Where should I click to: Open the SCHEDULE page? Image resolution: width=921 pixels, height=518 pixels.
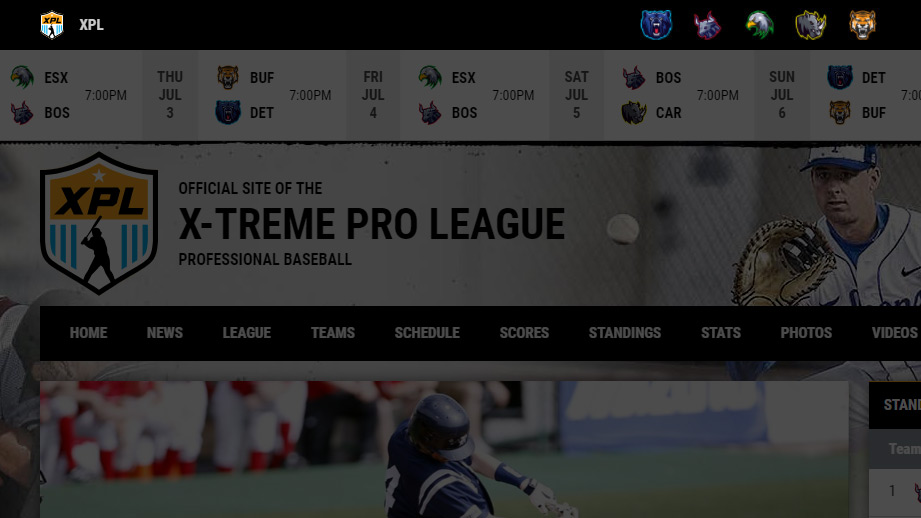click(427, 333)
